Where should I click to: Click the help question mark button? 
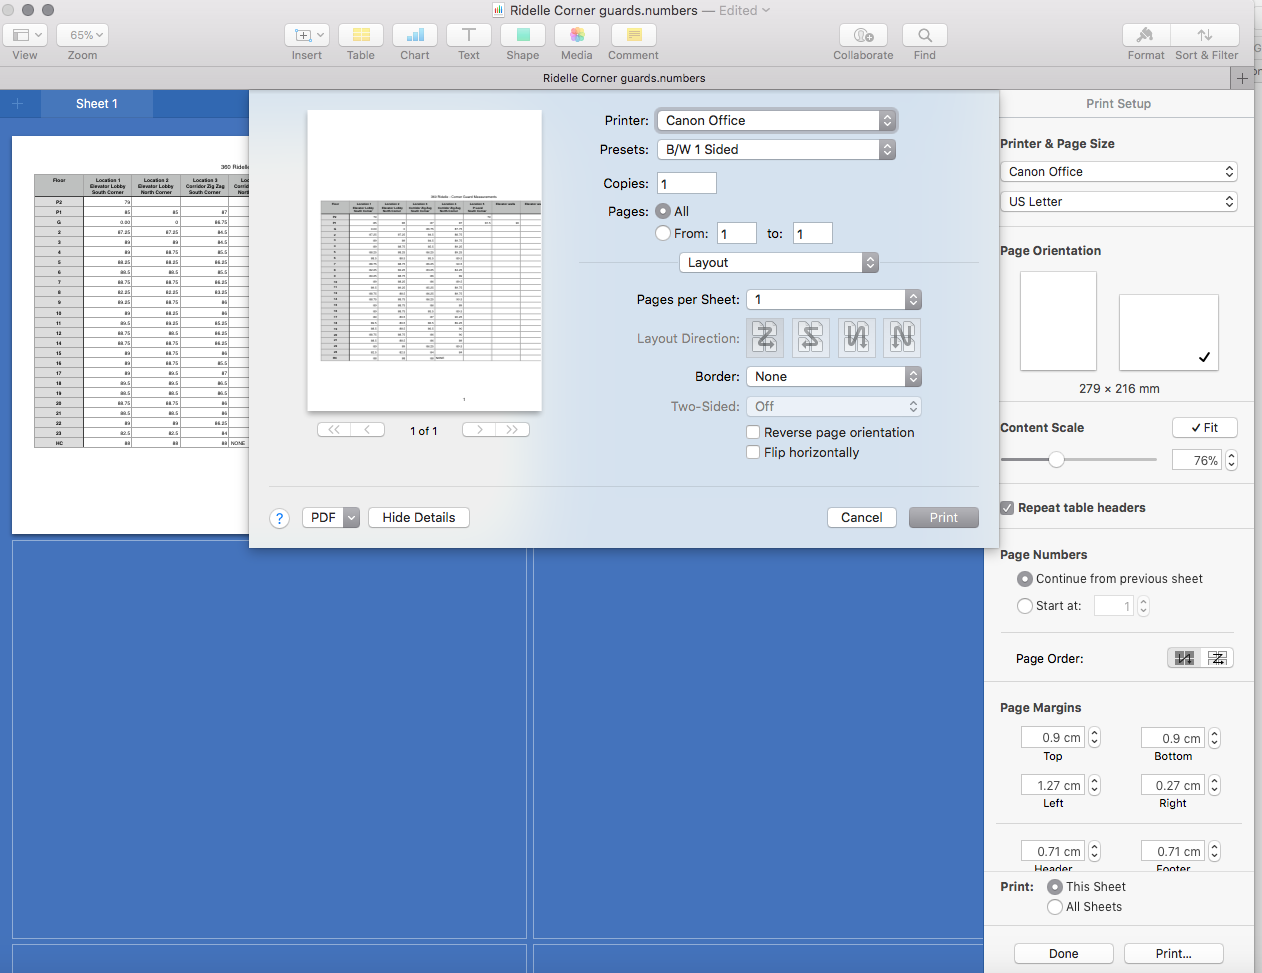click(280, 518)
